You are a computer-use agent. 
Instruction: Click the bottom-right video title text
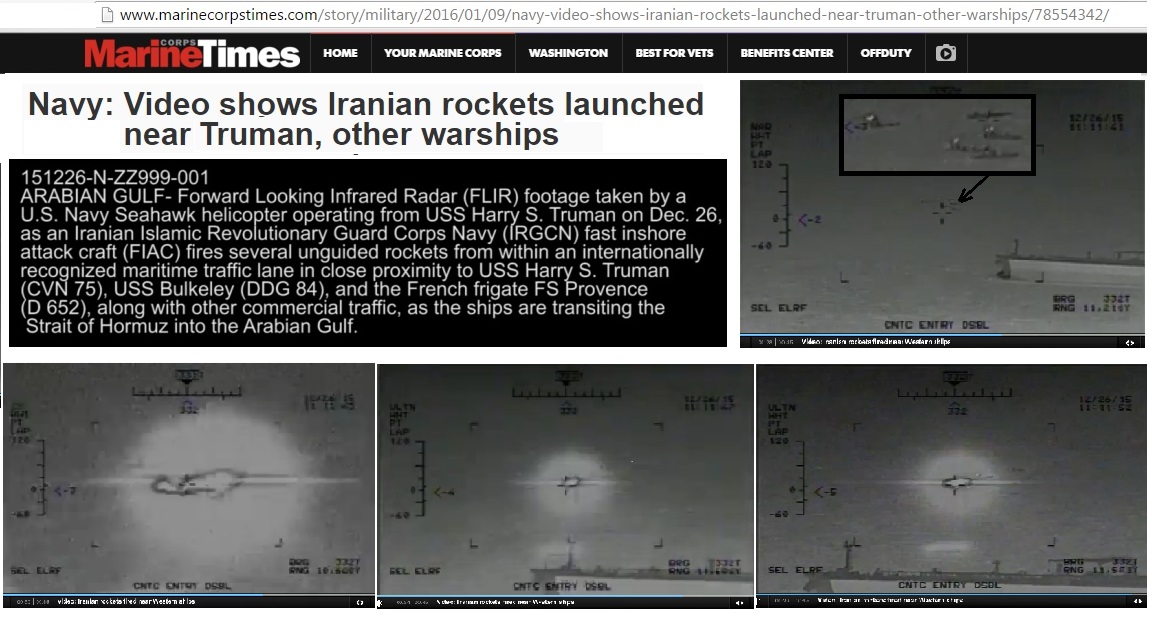pyautogui.click(x=891, y=601)
